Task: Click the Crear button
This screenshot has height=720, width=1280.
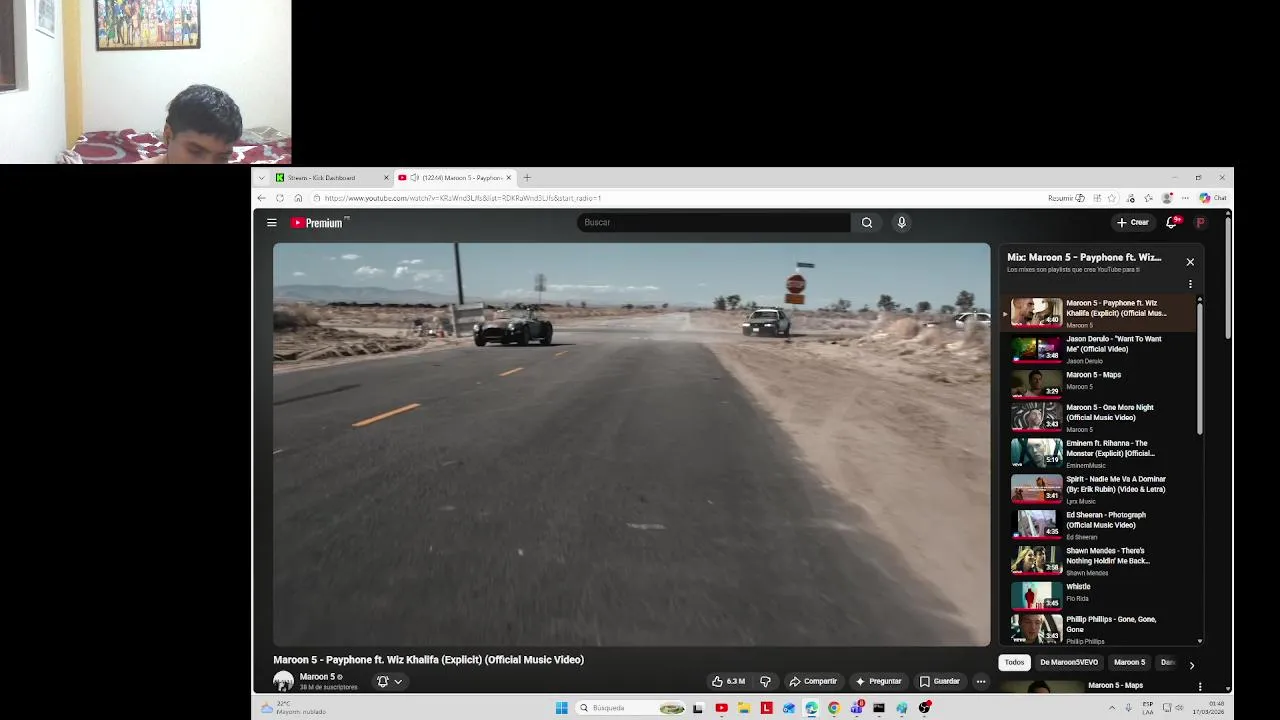Action: [x=1133, y=222]
